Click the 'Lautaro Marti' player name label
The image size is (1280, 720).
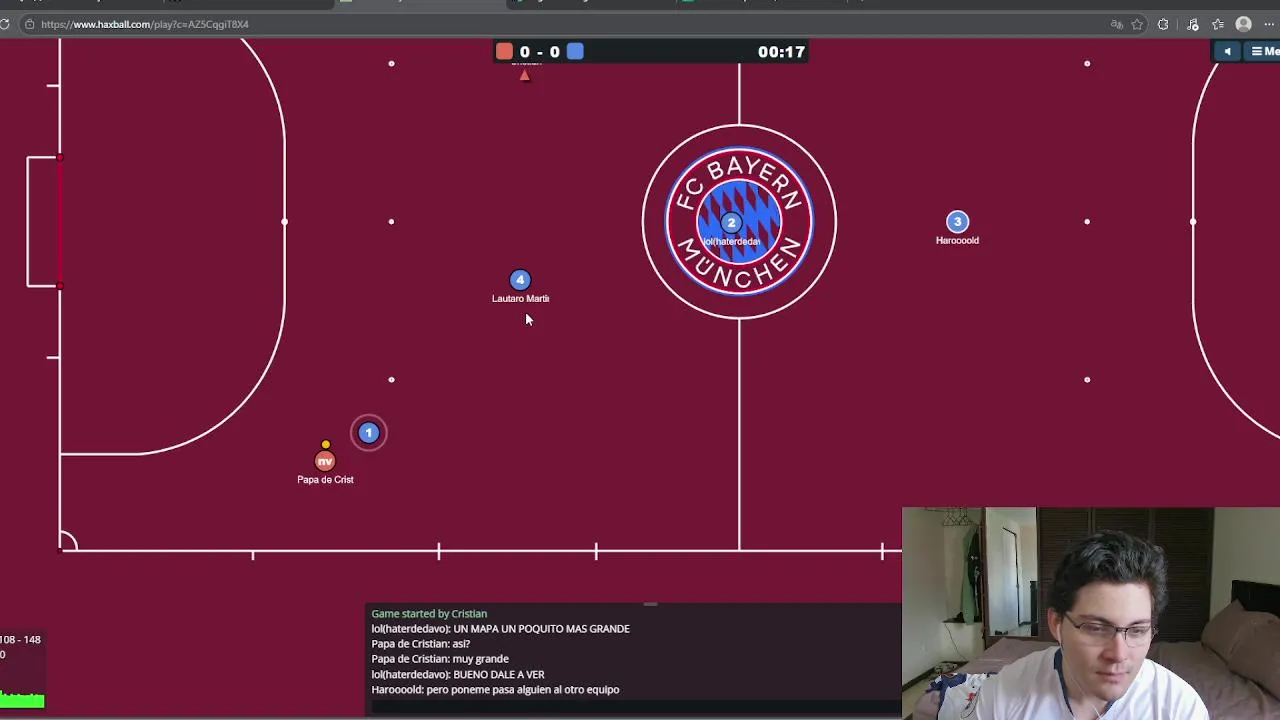(520, 298)
